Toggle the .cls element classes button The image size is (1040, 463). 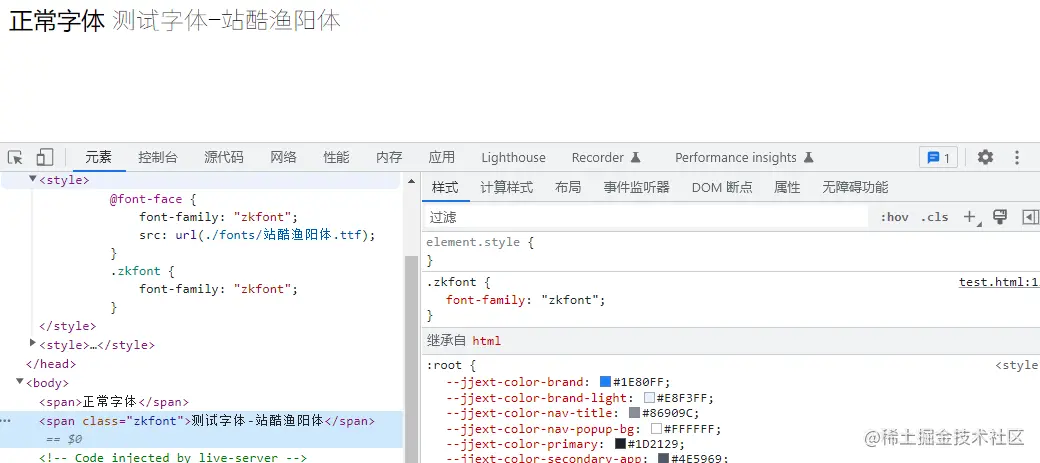click(x=934, y=217)
